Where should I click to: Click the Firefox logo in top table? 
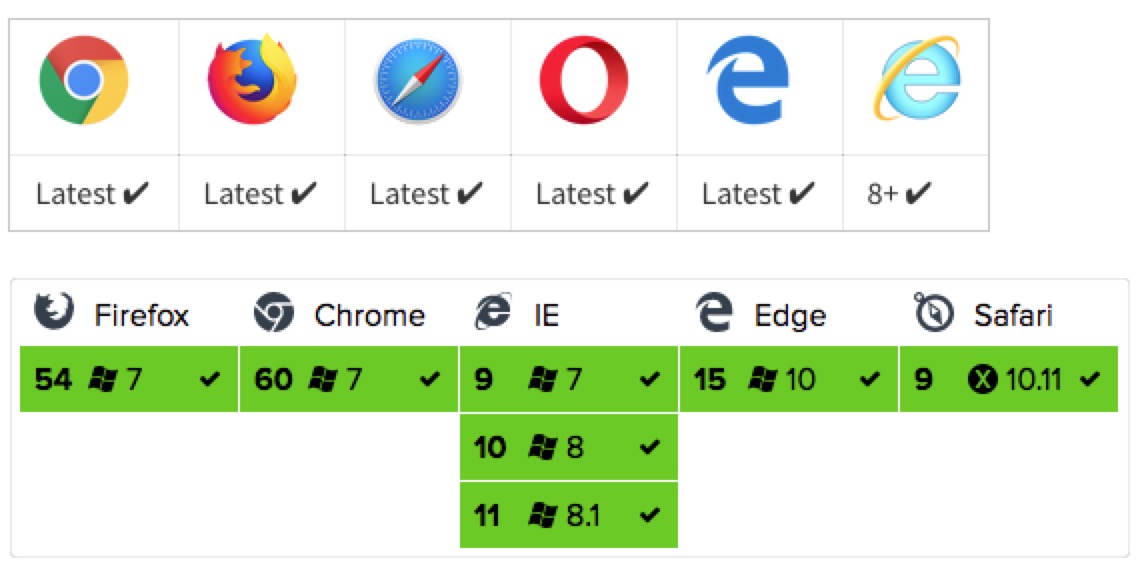pos(252,80)
